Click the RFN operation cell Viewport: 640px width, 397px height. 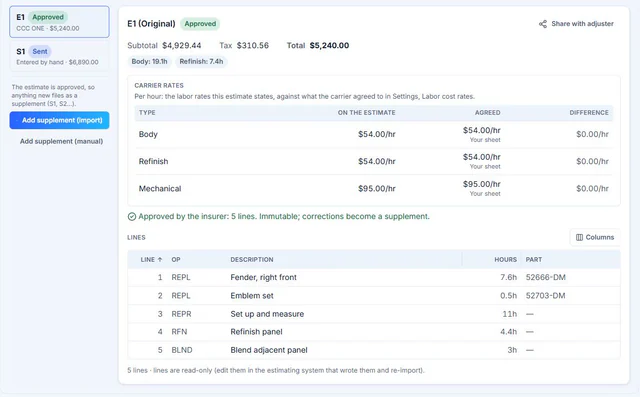(179, 332)
